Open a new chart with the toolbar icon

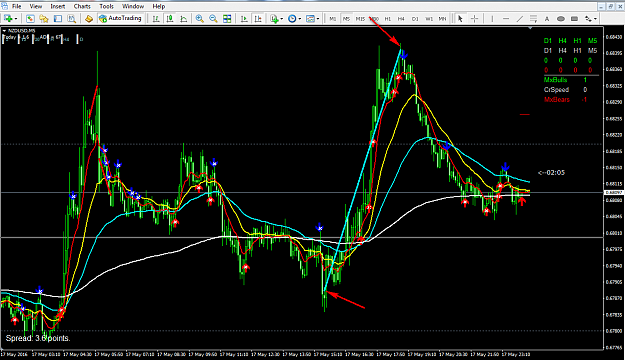(x=8, y=18)
